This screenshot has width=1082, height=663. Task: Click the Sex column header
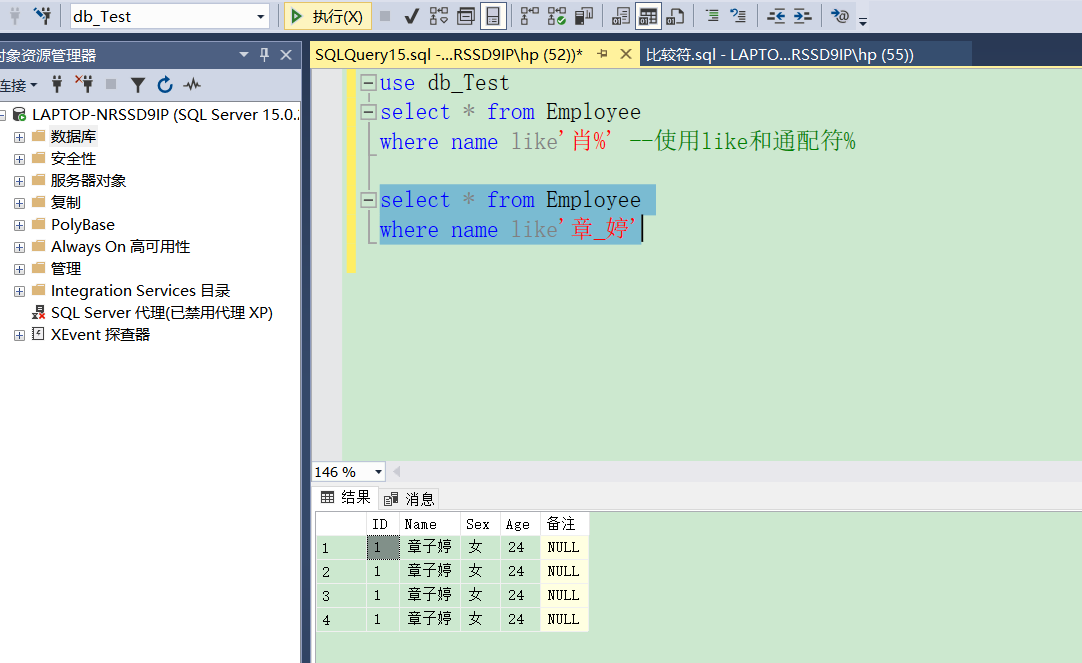click(480, 524)
